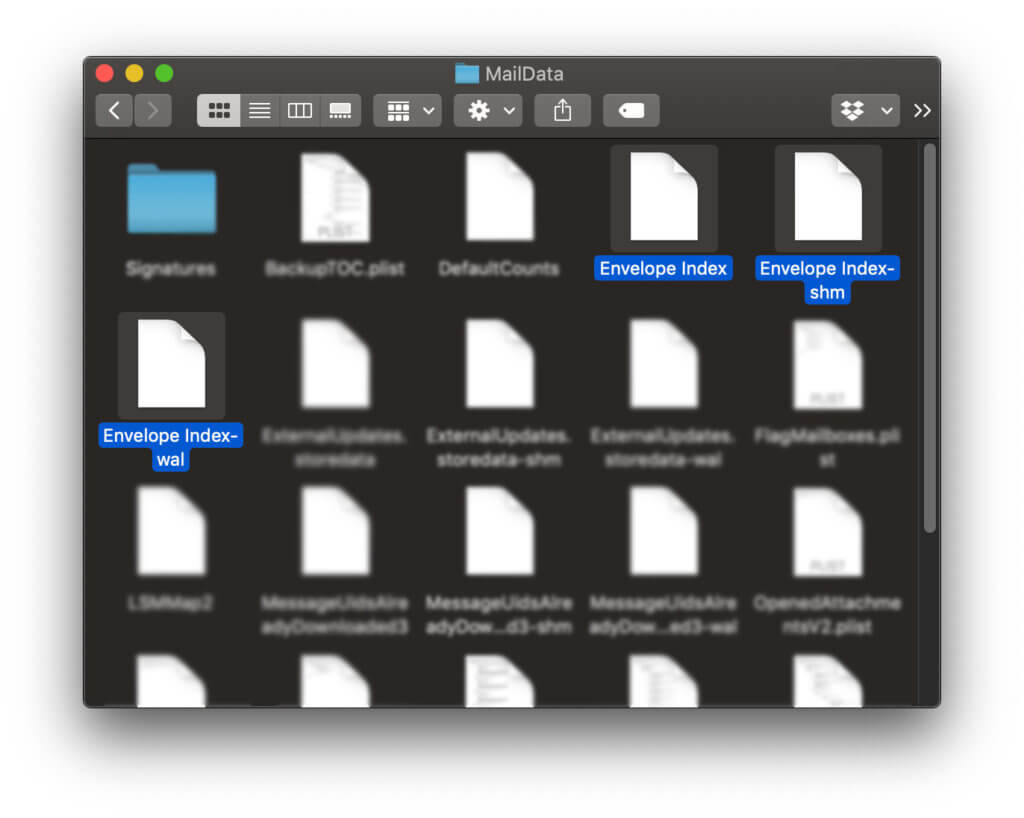Select the MessageUidsAlreadyDow...d3-shm file icon
The image size is (1024, 818).
click(500, 531)
